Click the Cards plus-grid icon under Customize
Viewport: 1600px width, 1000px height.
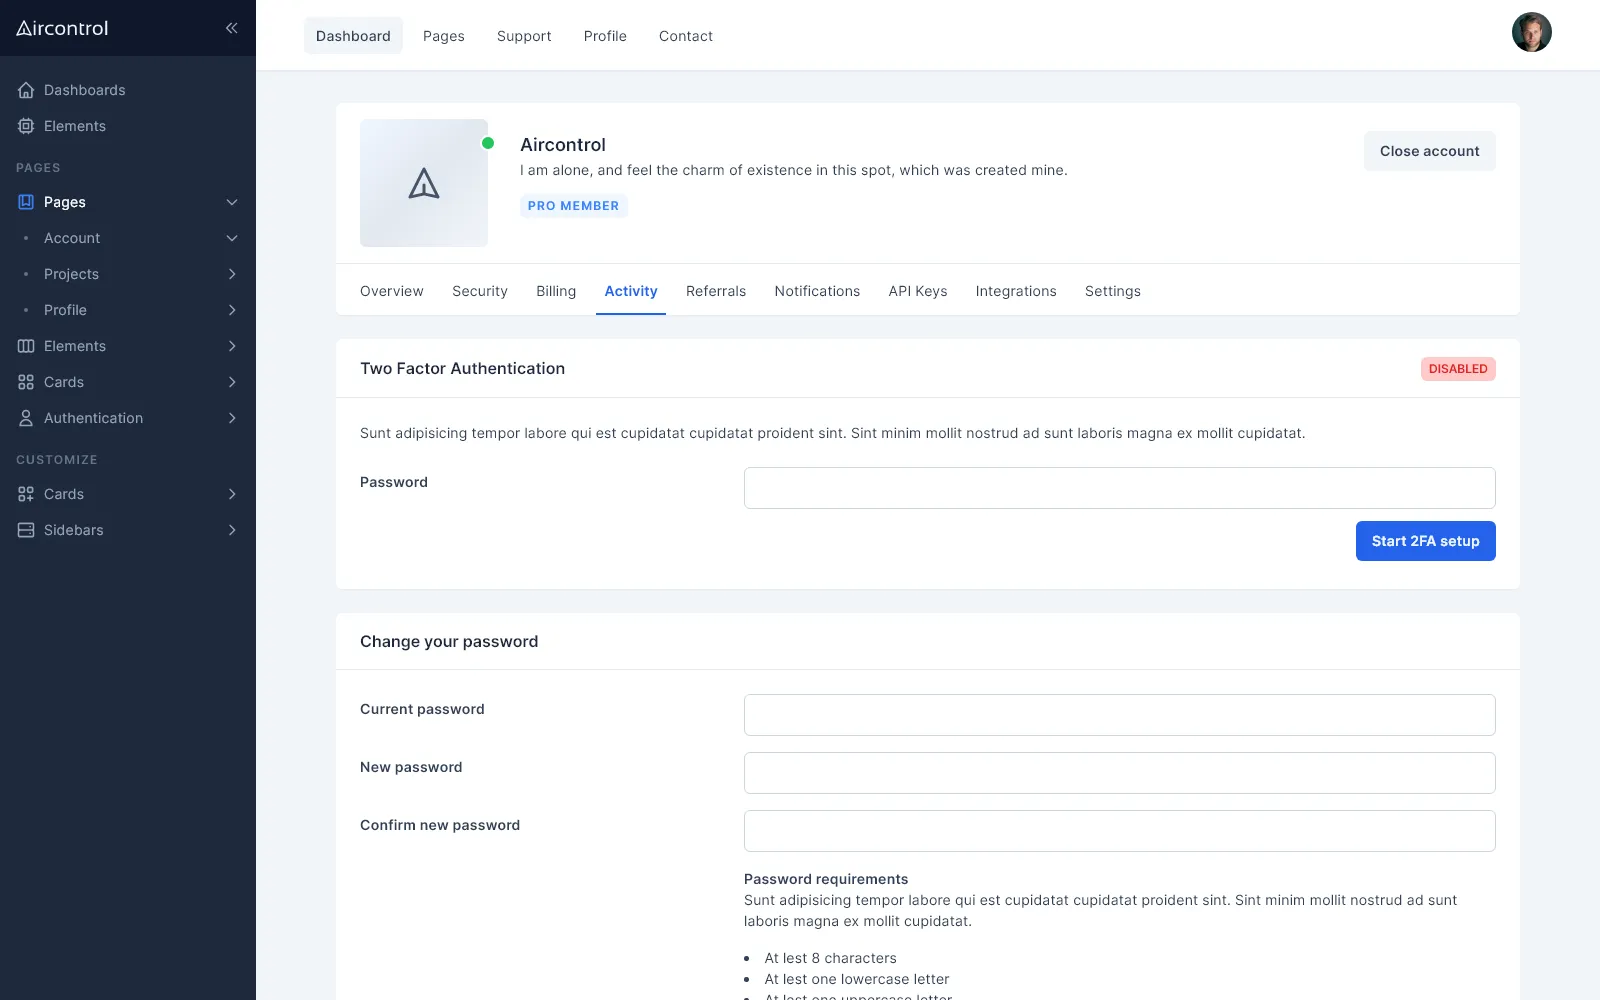pos(26,494)
